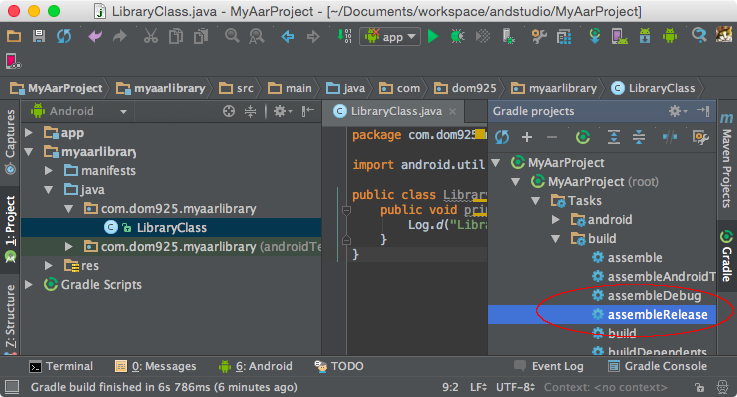
Task: Open Gradle projects gear dropdown
Action: 678,111
